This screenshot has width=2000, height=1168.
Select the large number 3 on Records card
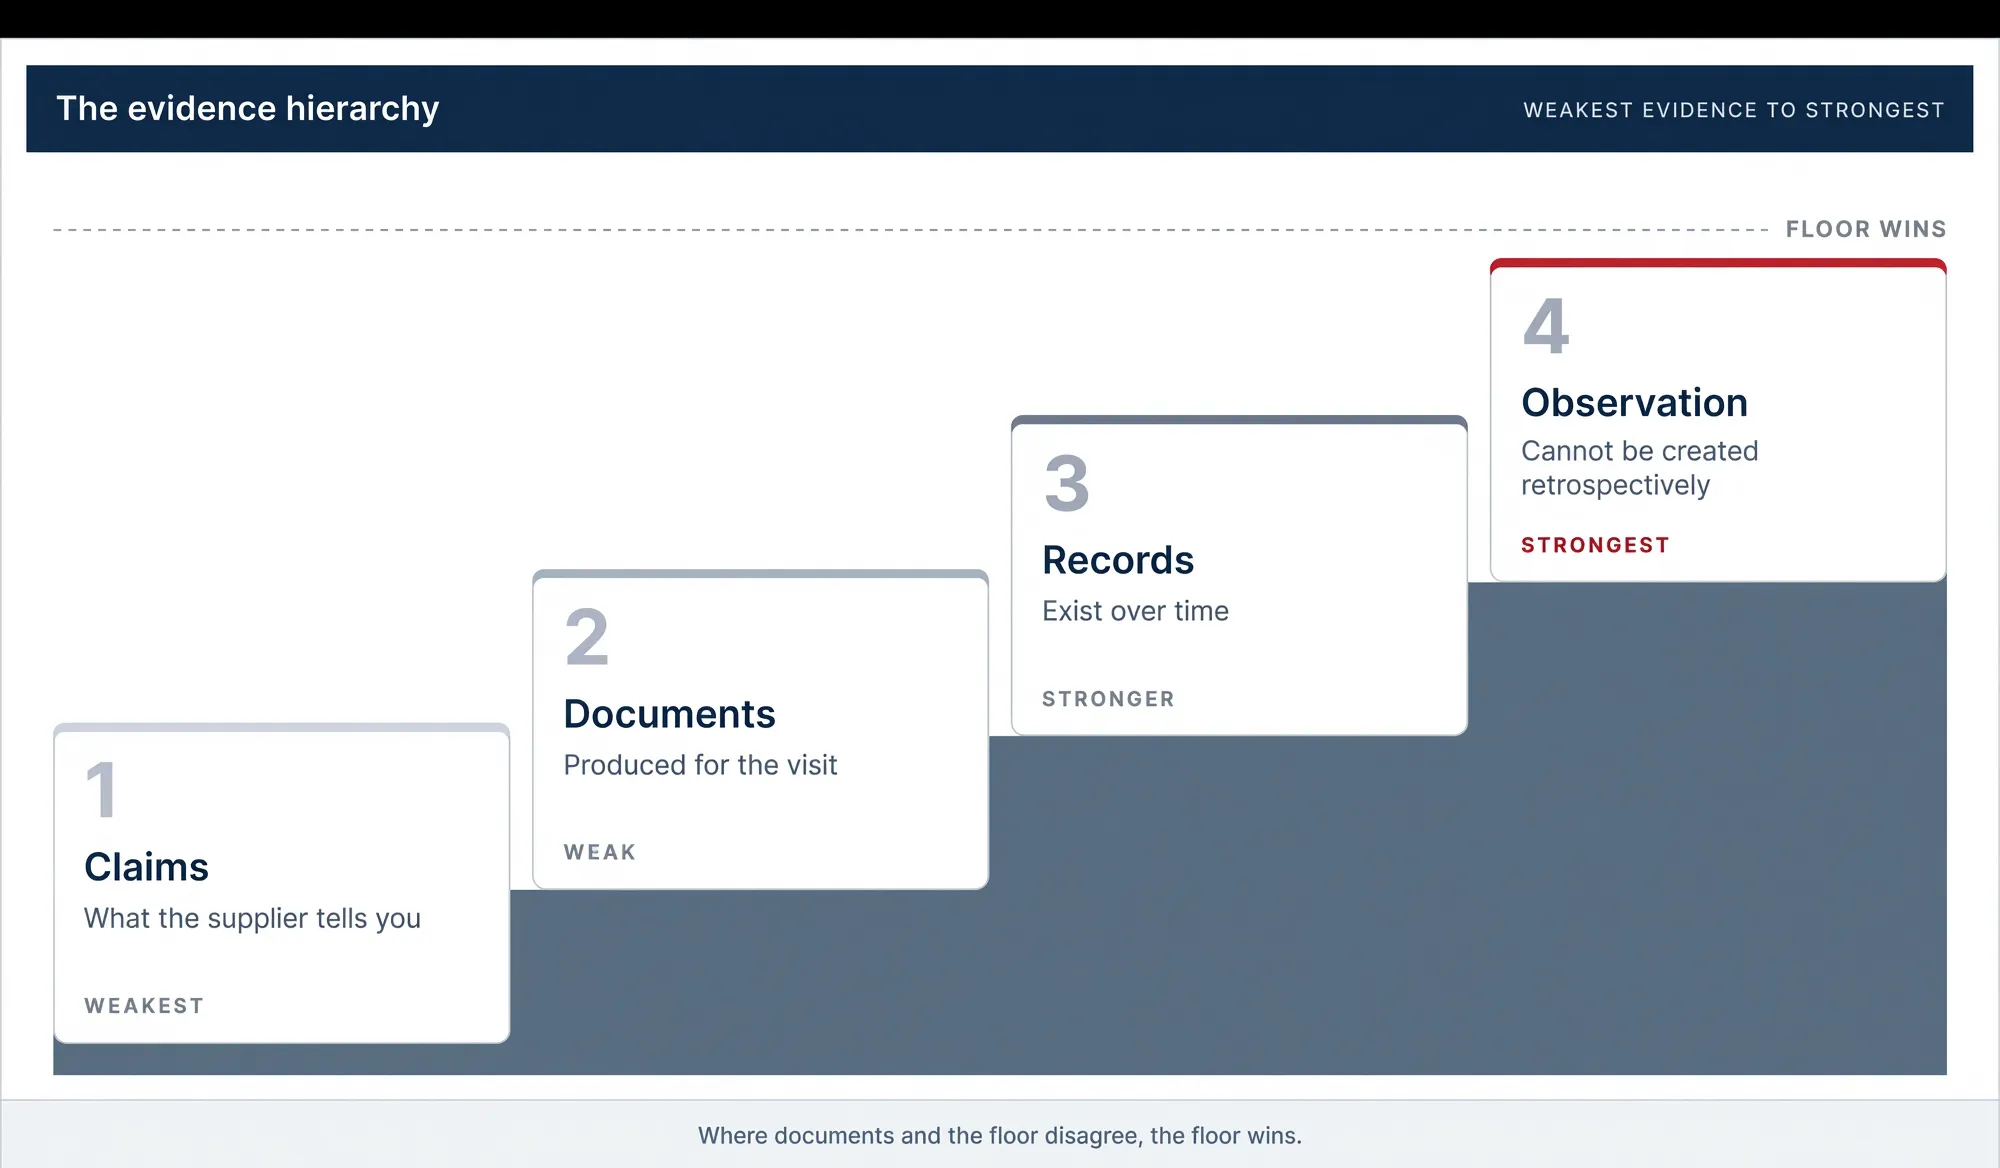1066,482
